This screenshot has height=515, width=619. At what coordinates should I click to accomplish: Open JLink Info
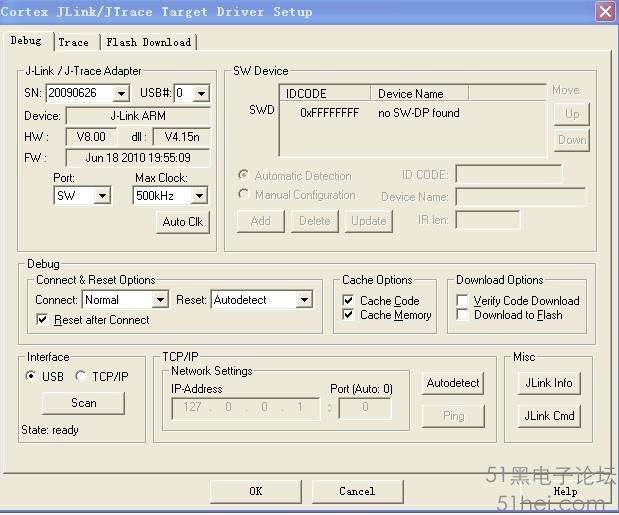pyautogui.click(x=549, y=383)
